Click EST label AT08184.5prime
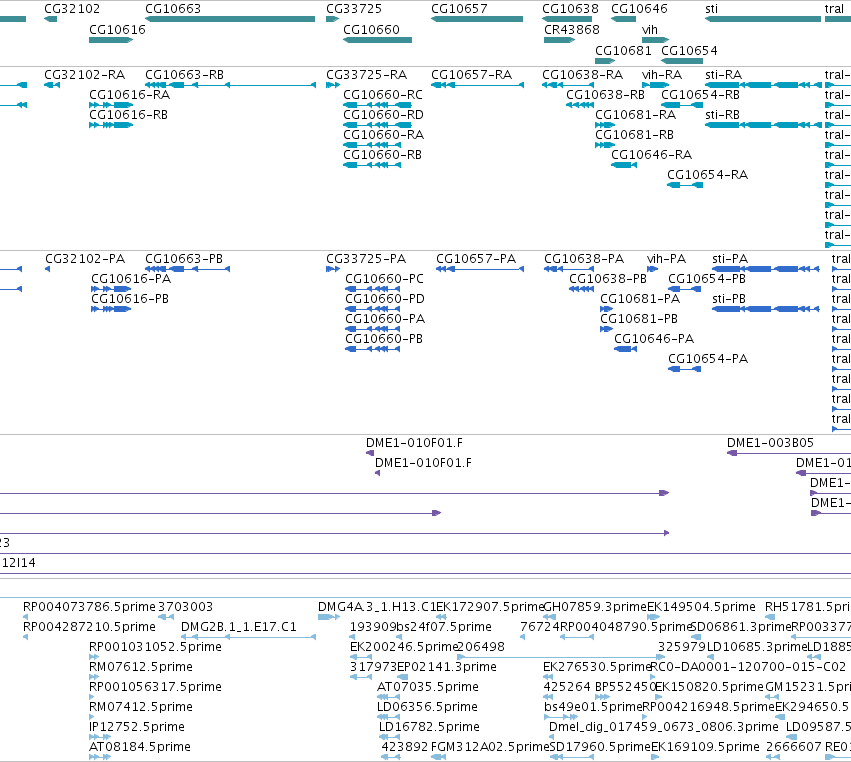This screenshot has width=851, height=762. click(x=140, y=746)
